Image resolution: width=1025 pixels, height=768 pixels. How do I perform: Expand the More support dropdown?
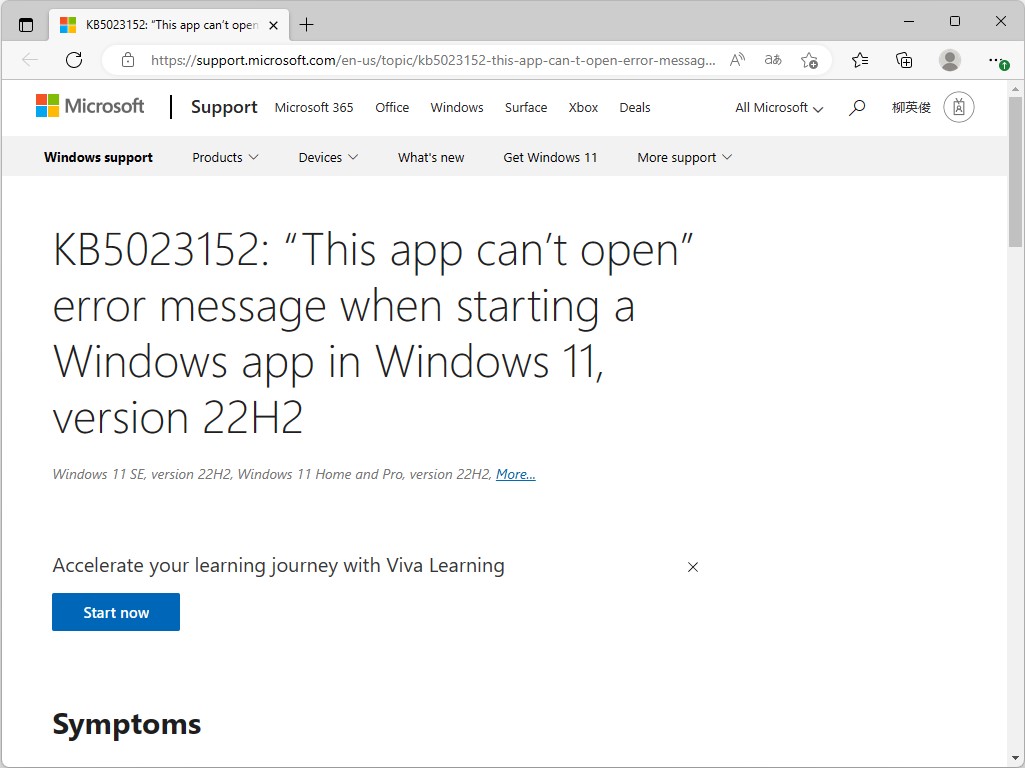[x=684, y=158]
